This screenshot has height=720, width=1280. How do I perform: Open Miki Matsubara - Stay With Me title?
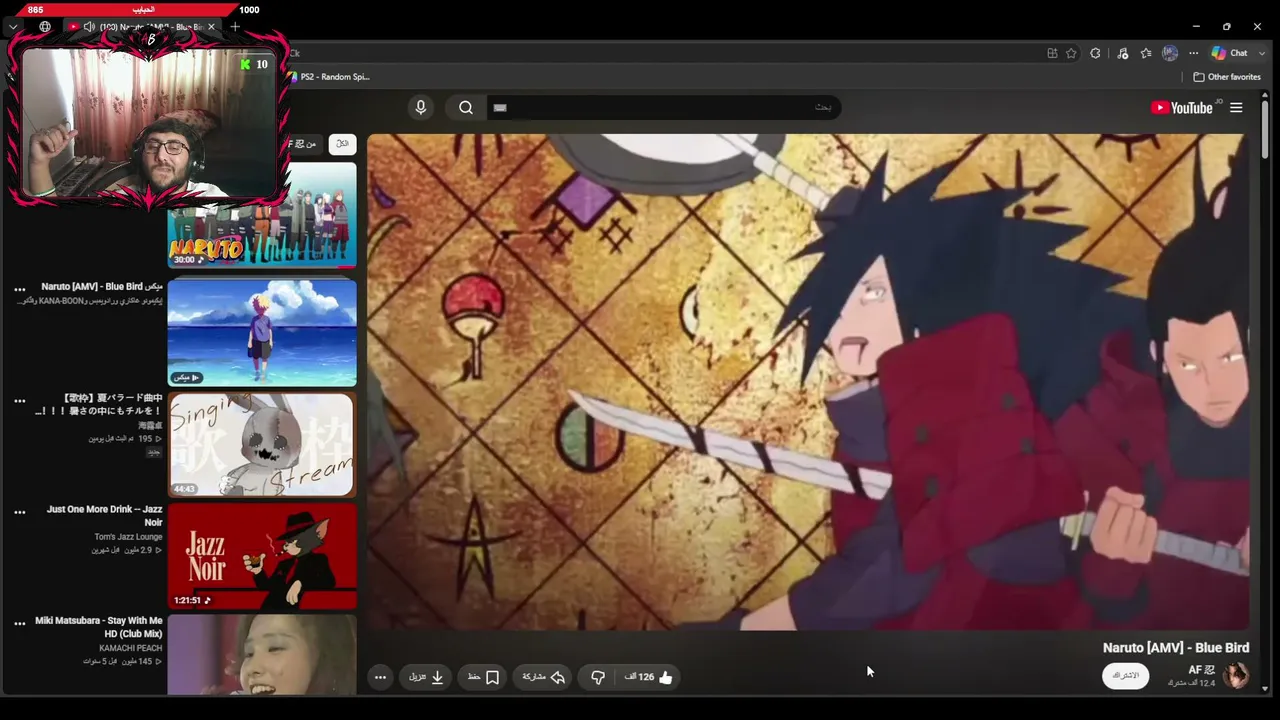pyautogui.click(x=99, y=627)
